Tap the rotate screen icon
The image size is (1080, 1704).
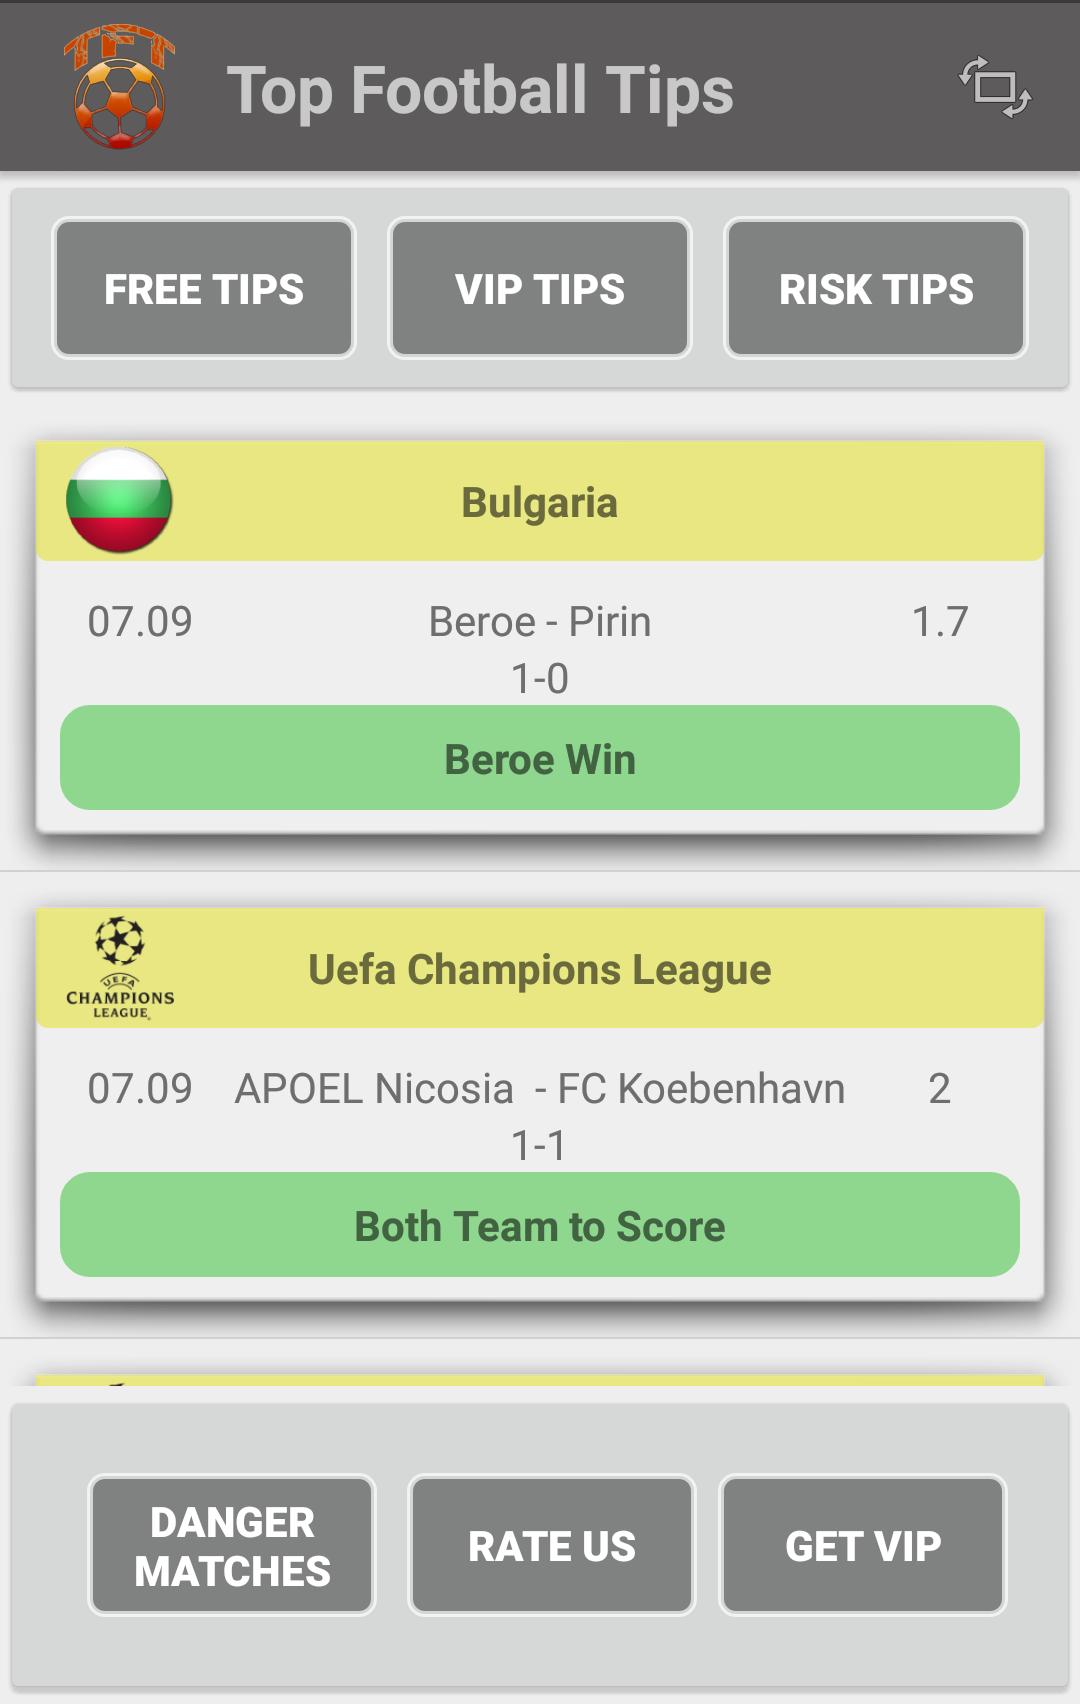[995, 87]
